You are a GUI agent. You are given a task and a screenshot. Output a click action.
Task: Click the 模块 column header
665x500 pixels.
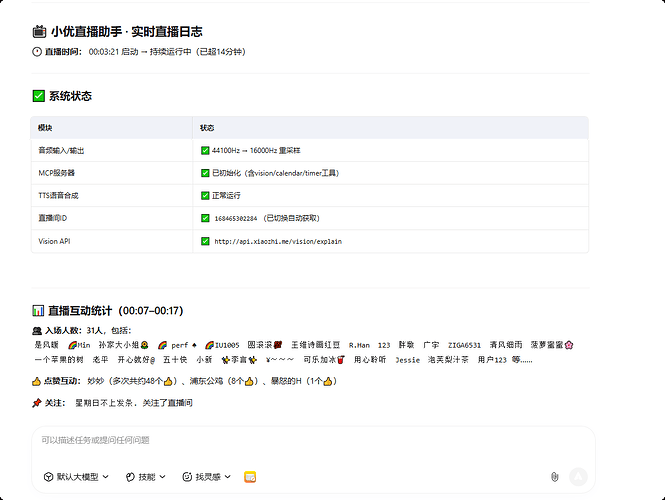pos(45,128)
